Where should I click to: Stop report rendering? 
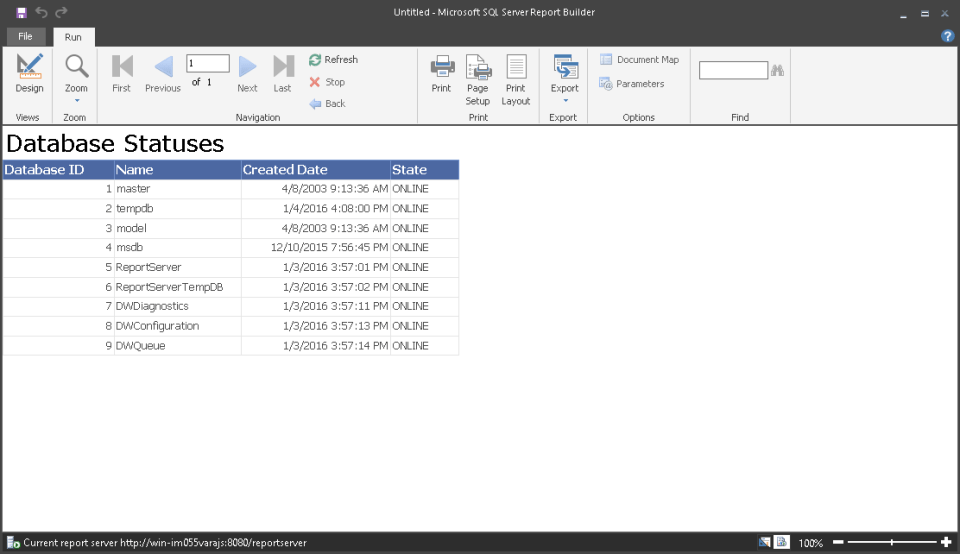coord(328,82)
